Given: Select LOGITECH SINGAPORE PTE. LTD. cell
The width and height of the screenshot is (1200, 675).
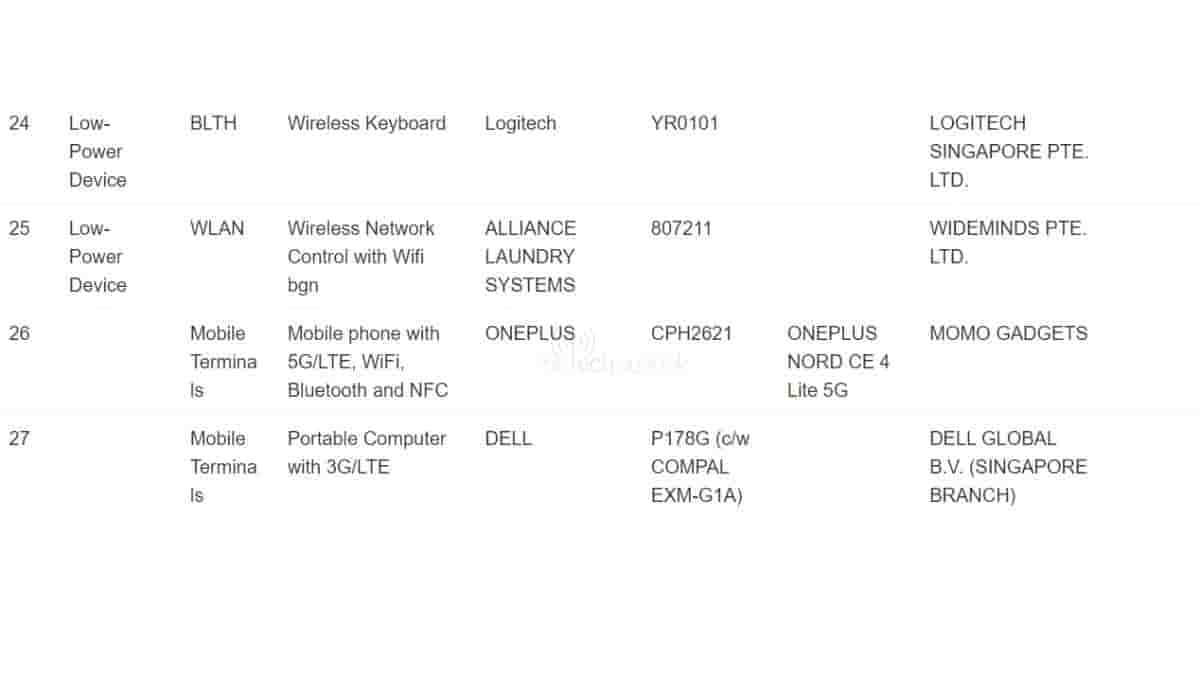Looking at the screenshot, I should pyautogui.click(x=1008, y=152).
